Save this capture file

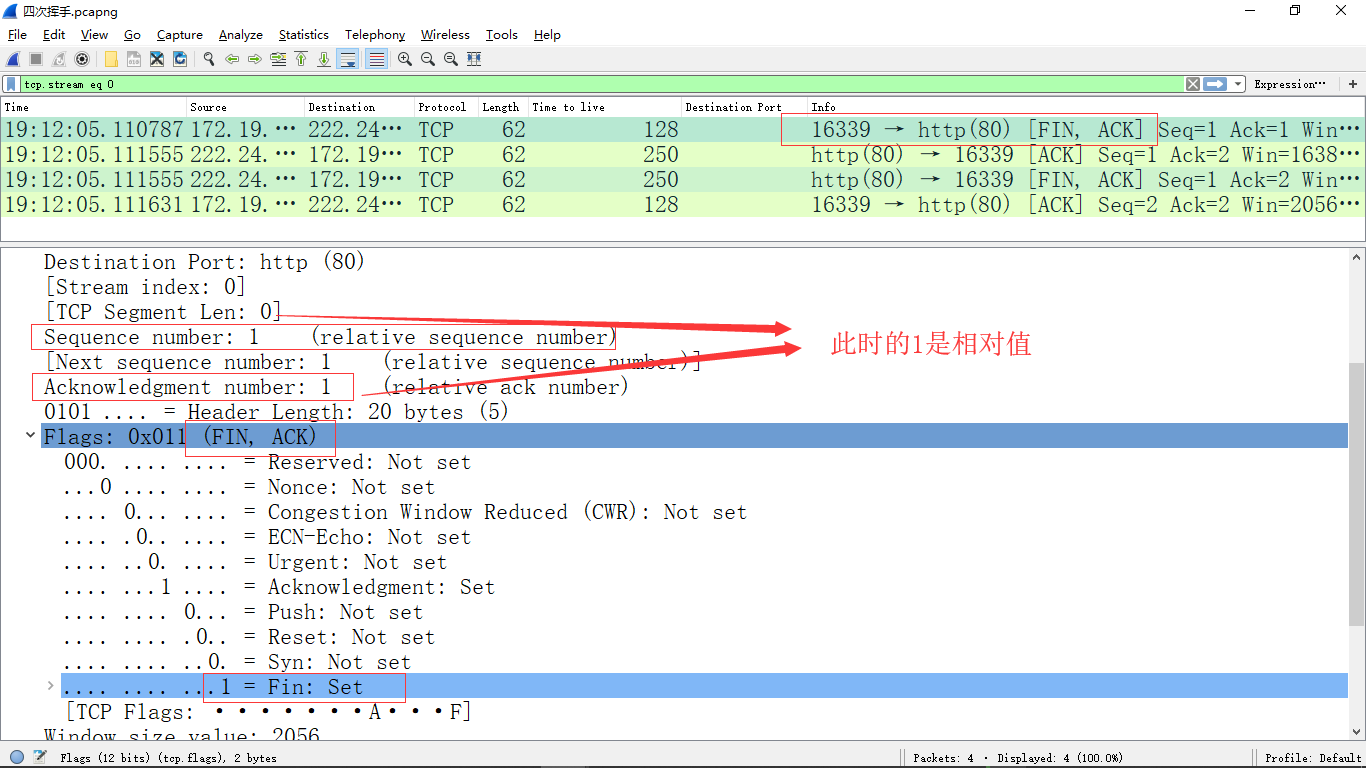134,59
